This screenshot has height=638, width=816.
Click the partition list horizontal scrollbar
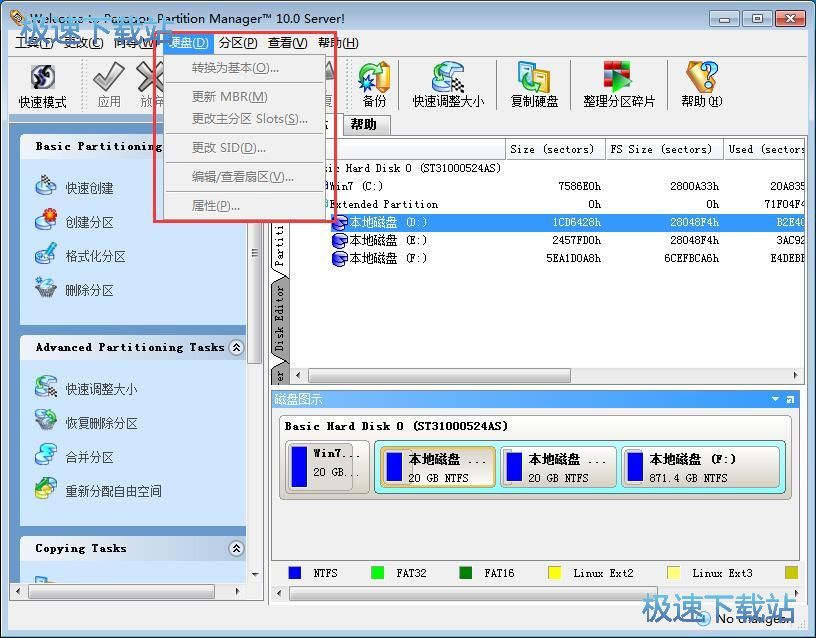click(440, 375)
